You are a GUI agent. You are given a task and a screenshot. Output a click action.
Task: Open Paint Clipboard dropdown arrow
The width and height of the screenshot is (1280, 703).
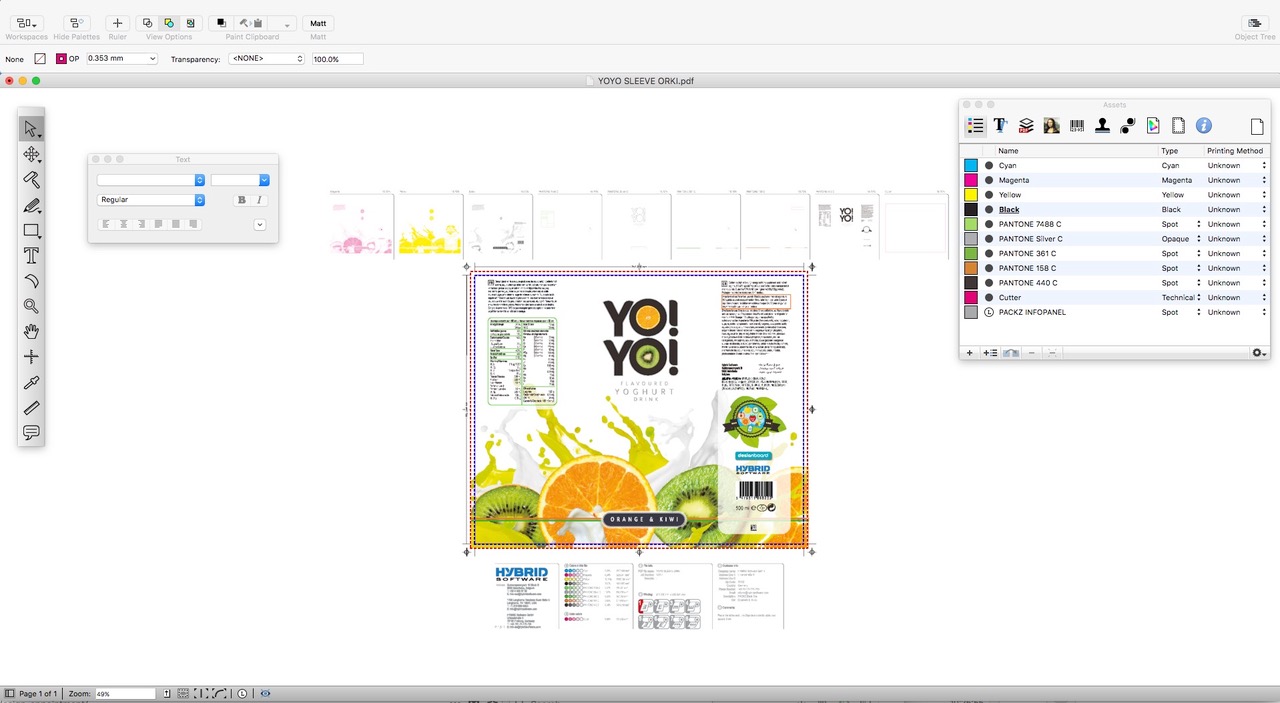pyautogui.click(x=286, y=23)
